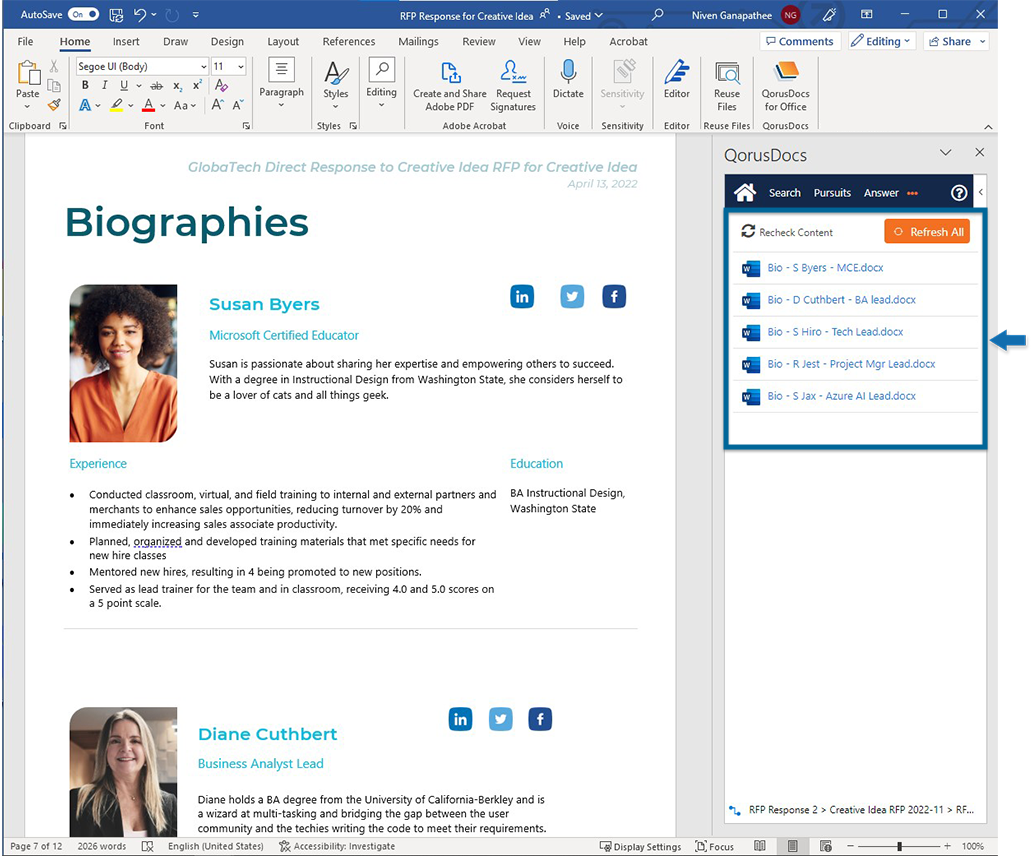Click the zoom slider in the status bar

(899, 846)
